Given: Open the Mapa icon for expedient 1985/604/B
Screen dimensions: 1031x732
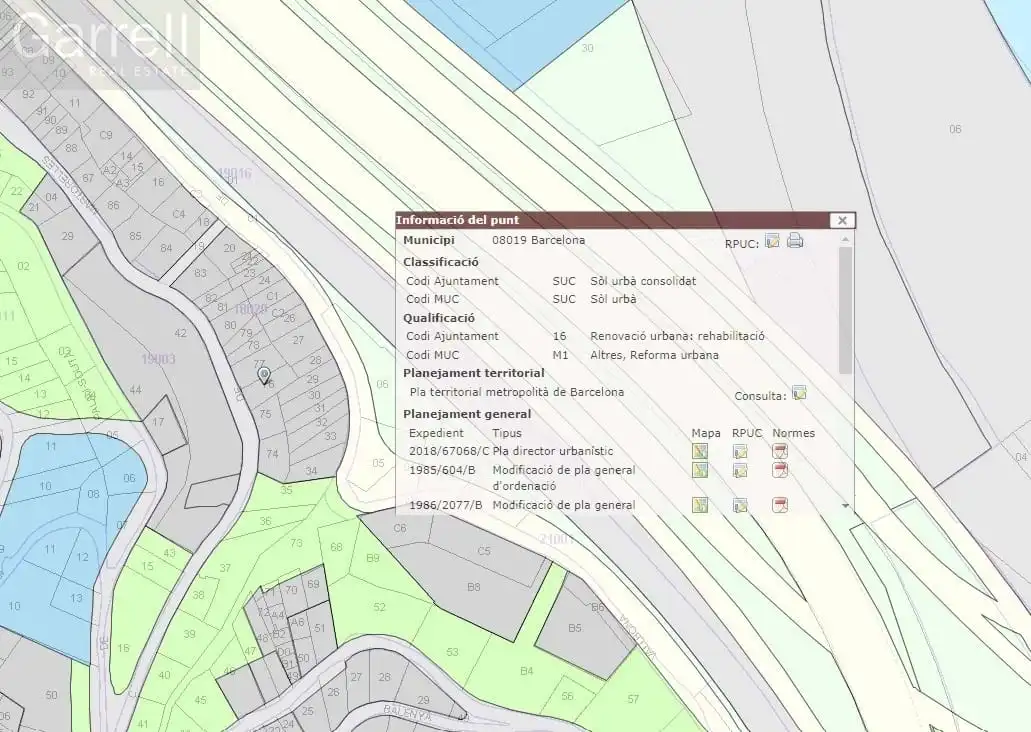Looking at the screenshot, I should 700,470.
